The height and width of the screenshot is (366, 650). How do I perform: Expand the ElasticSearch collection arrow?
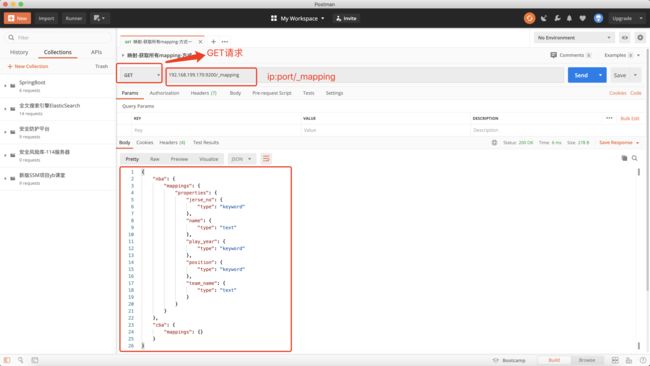click(5, 109)
